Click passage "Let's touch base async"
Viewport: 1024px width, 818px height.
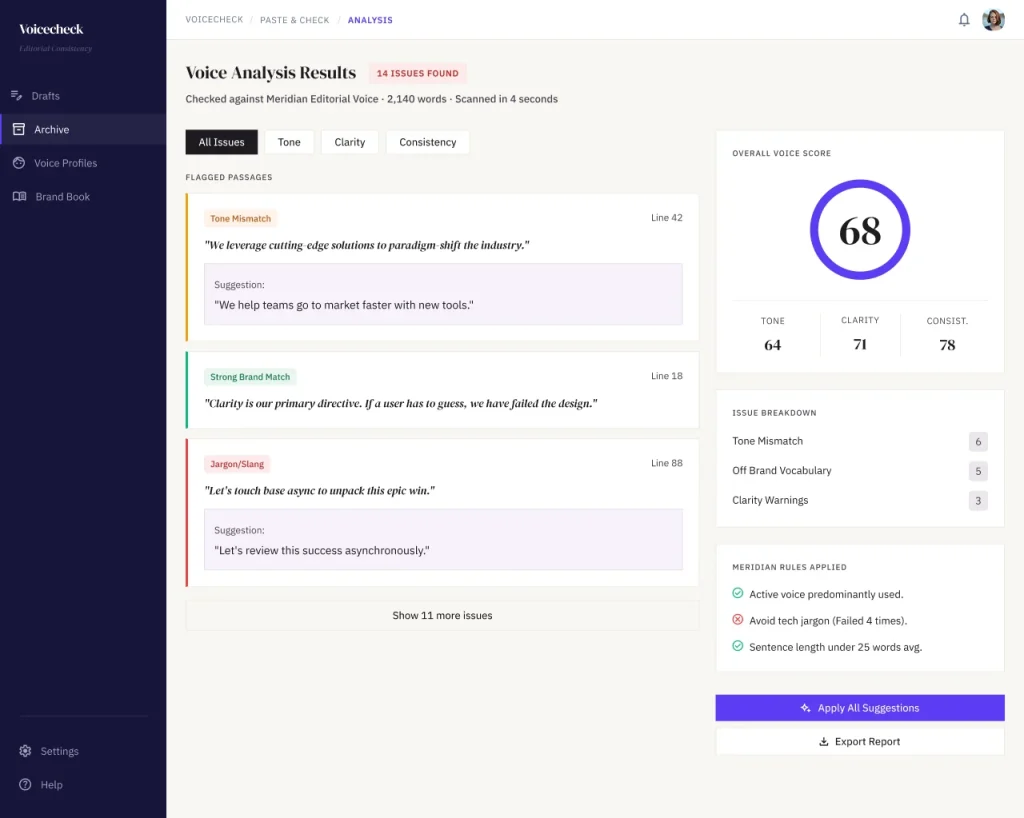tap(319, 490)
